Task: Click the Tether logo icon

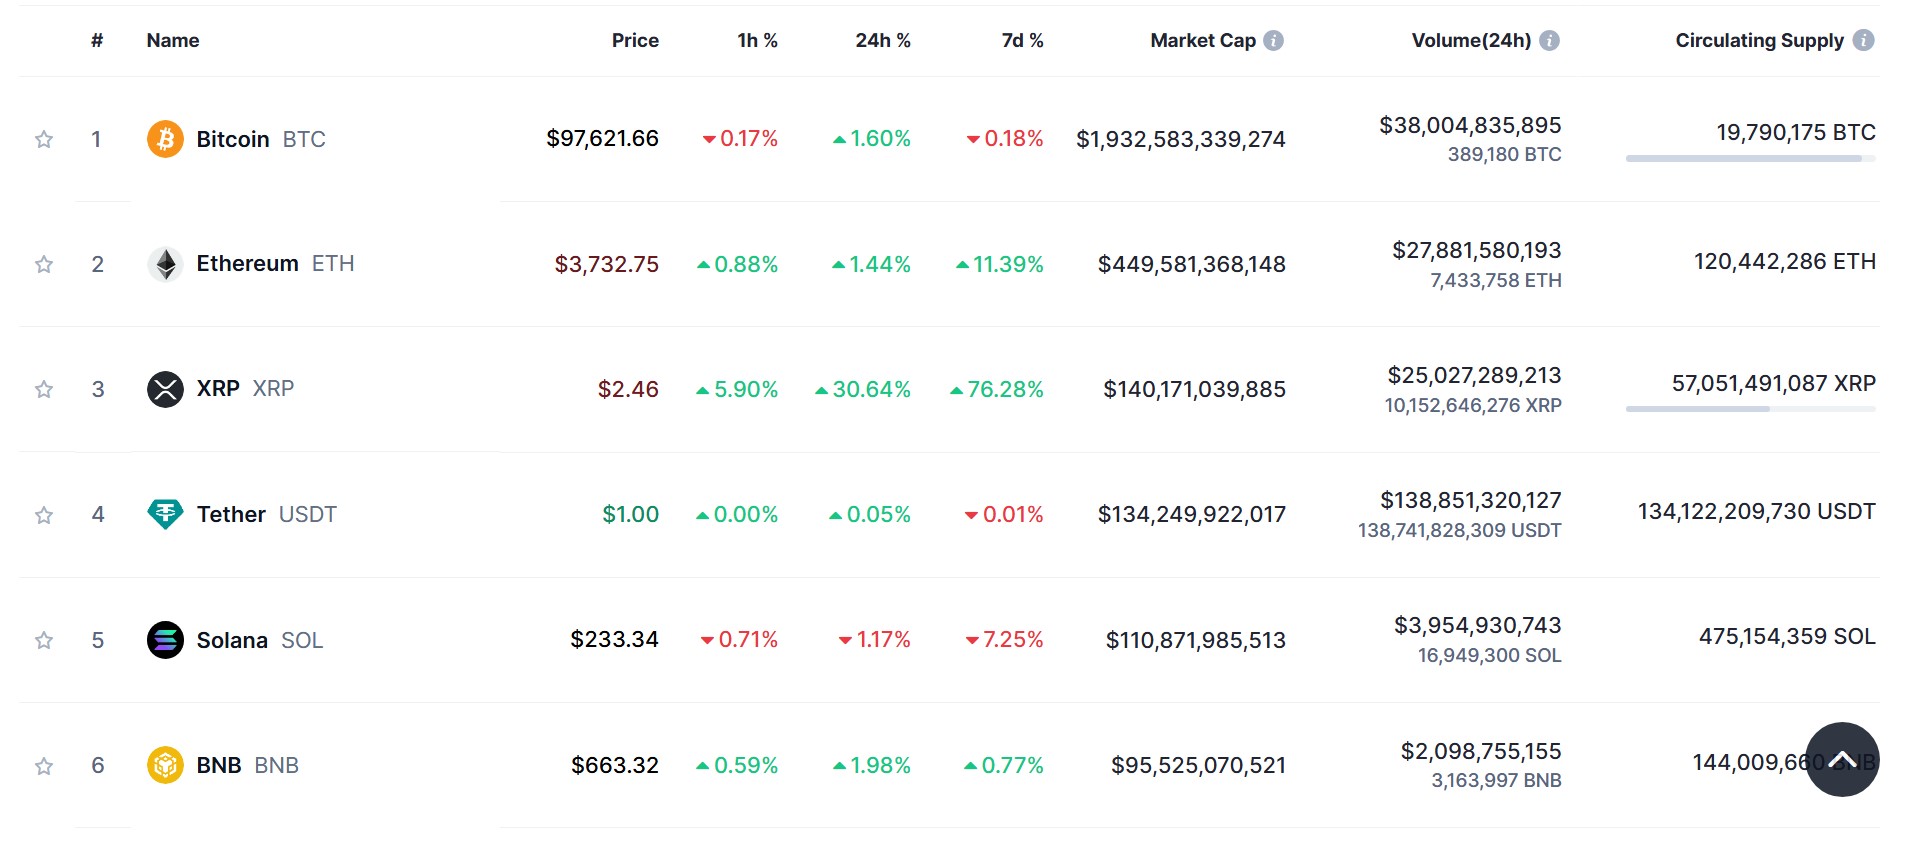Action: pyautogui.click(x=165, y=514)
